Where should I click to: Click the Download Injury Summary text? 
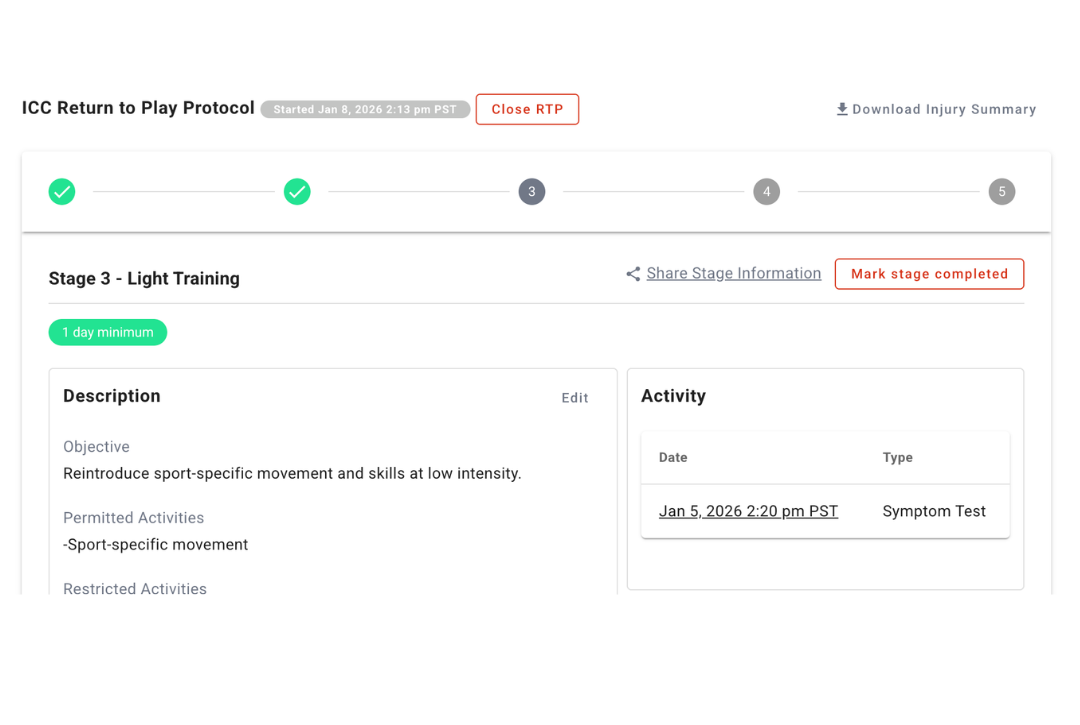[x=944, y=110]
